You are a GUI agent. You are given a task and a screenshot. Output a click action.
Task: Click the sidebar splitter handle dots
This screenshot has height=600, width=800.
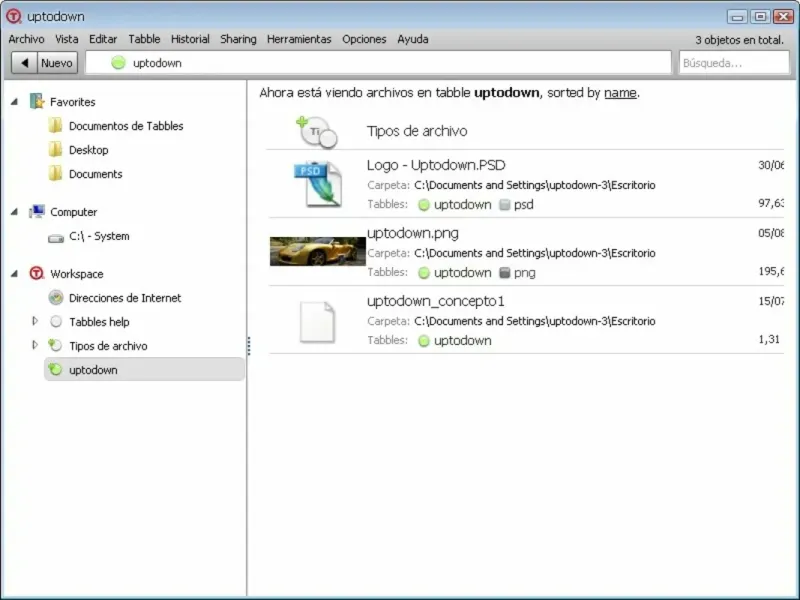point(248,345)
